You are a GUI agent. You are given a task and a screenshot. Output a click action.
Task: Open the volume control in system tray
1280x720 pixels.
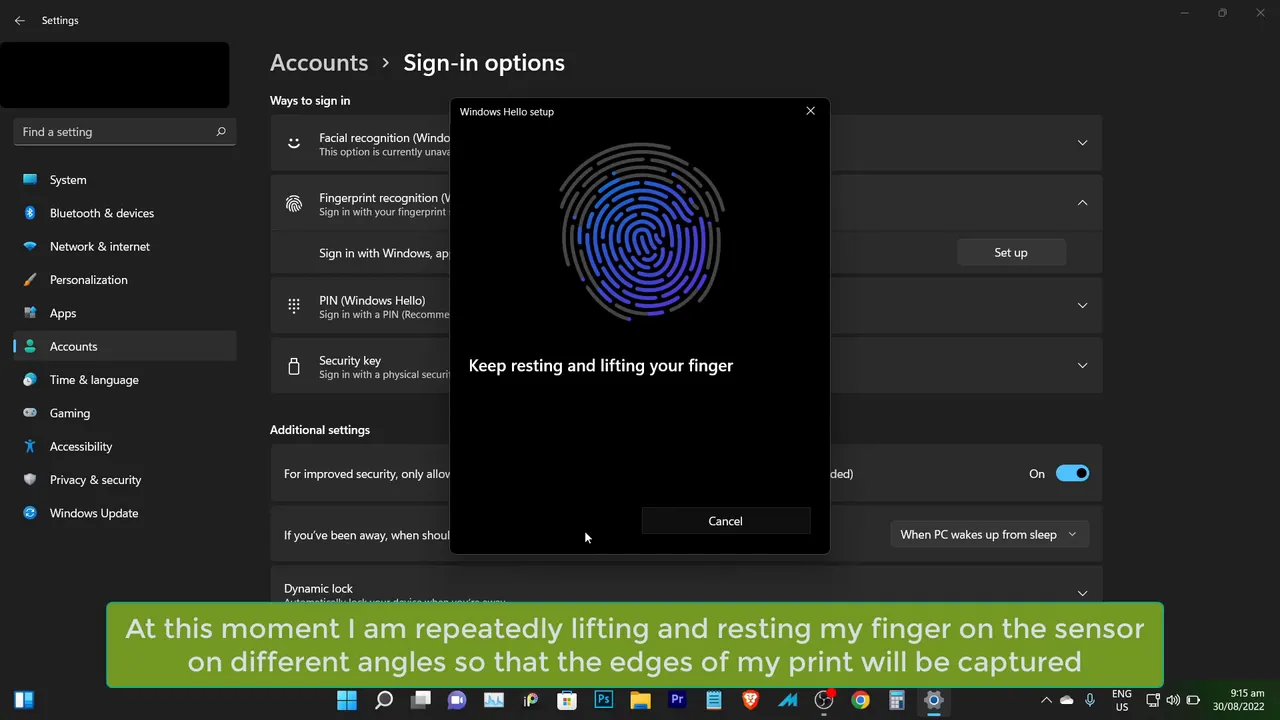pos(1173,700)
